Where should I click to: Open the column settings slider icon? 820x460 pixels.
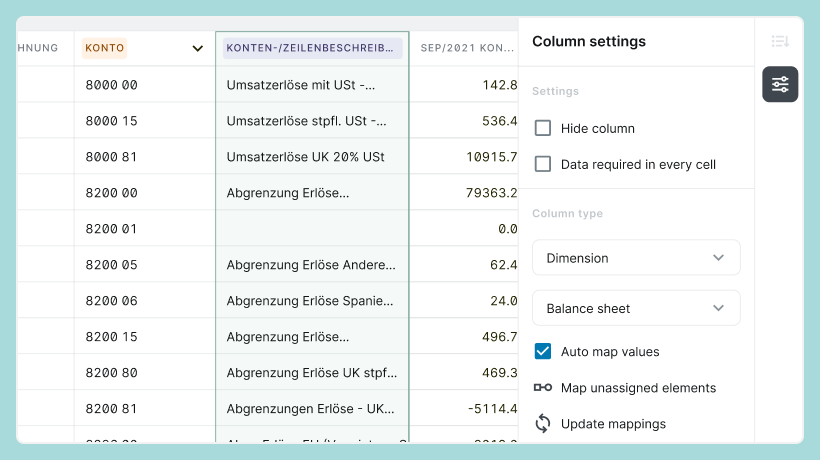tap(780, 84)
